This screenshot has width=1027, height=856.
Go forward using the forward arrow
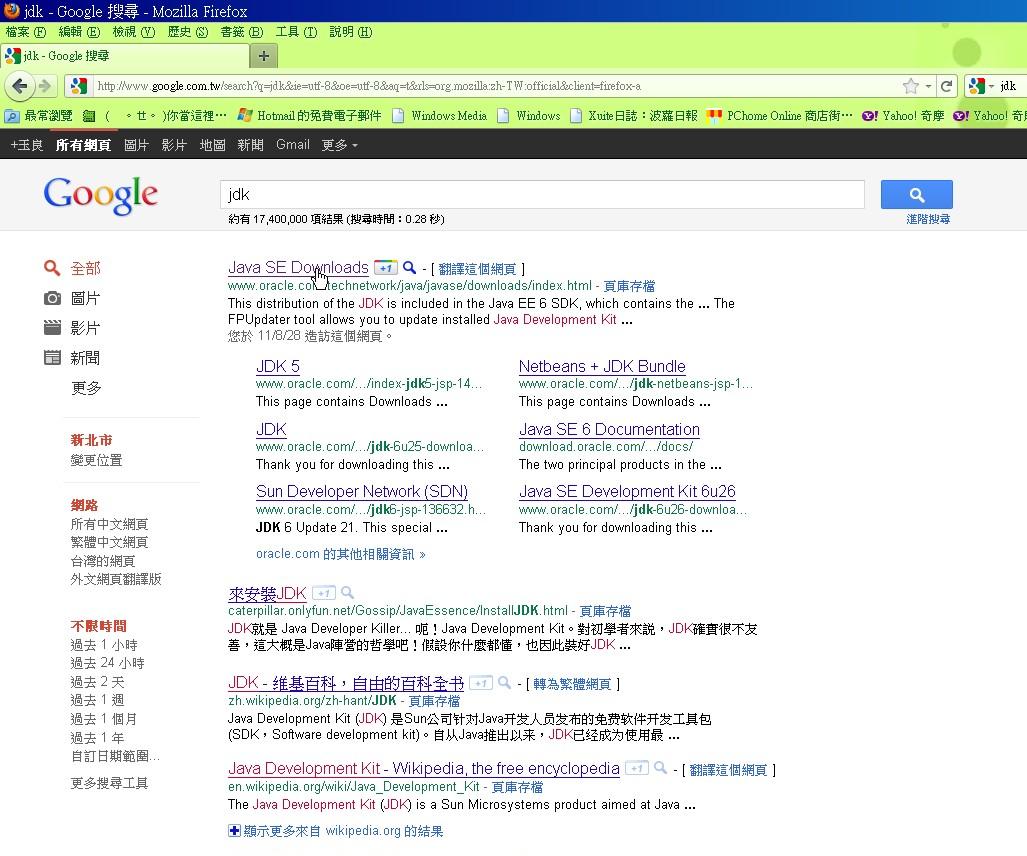pyautogui.click(x=45, y=86)
